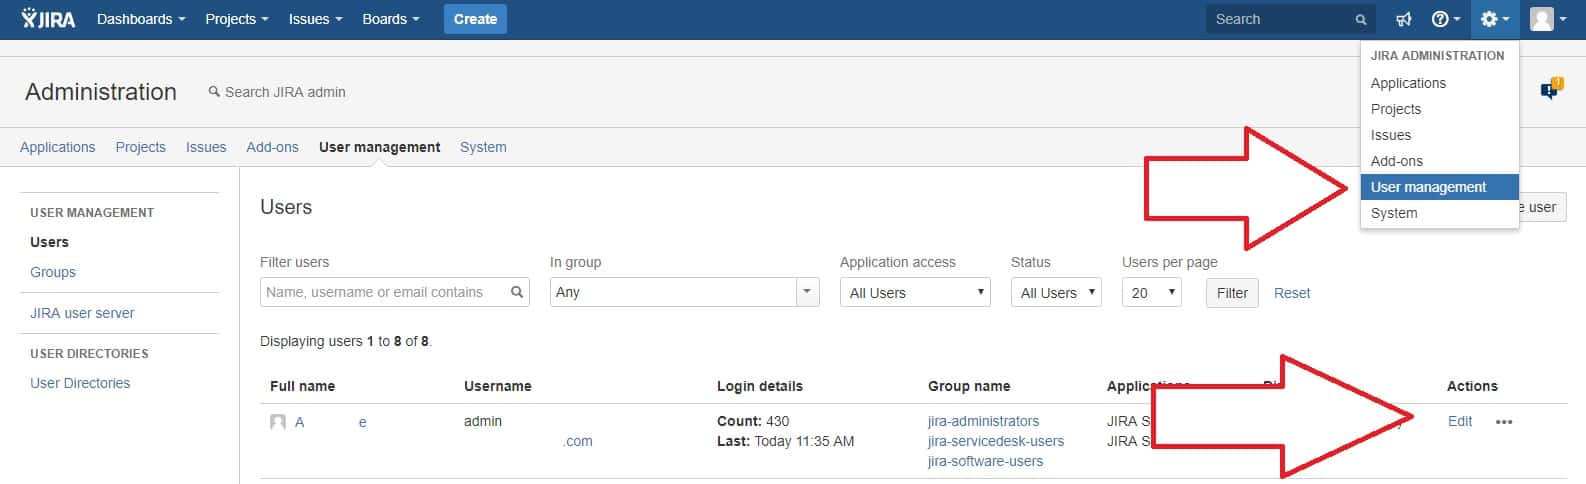Image resolution: width=1586 pixels, height=484 pixels.
Task: Open the Status All Users dropdown
Action: pos(1056,292)
